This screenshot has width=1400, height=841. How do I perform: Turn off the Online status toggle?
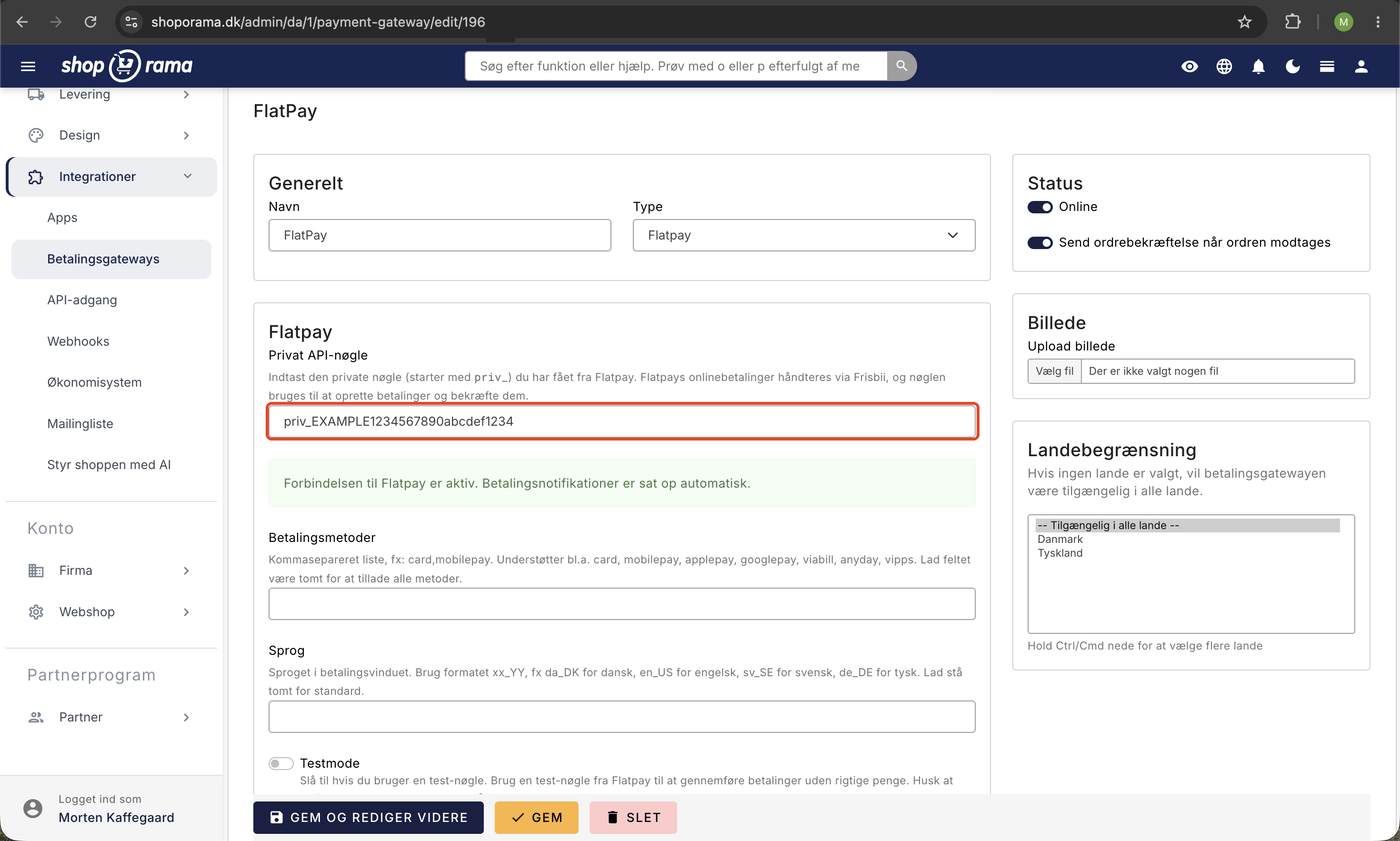click(1040, 207)
